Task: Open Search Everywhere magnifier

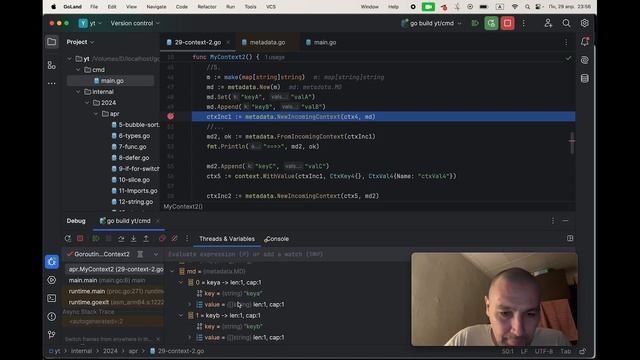Action: (x=566, y=23)
